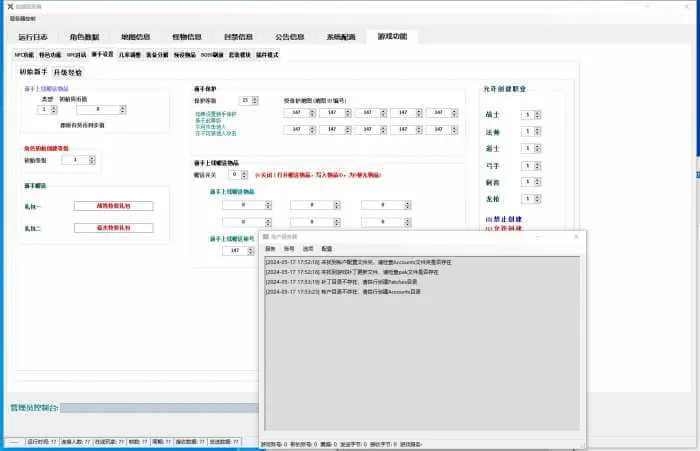The width and height of the screenshot is (700, 451).
Task: Click the 礼包一 gift pack button
Action: [113, 206]
